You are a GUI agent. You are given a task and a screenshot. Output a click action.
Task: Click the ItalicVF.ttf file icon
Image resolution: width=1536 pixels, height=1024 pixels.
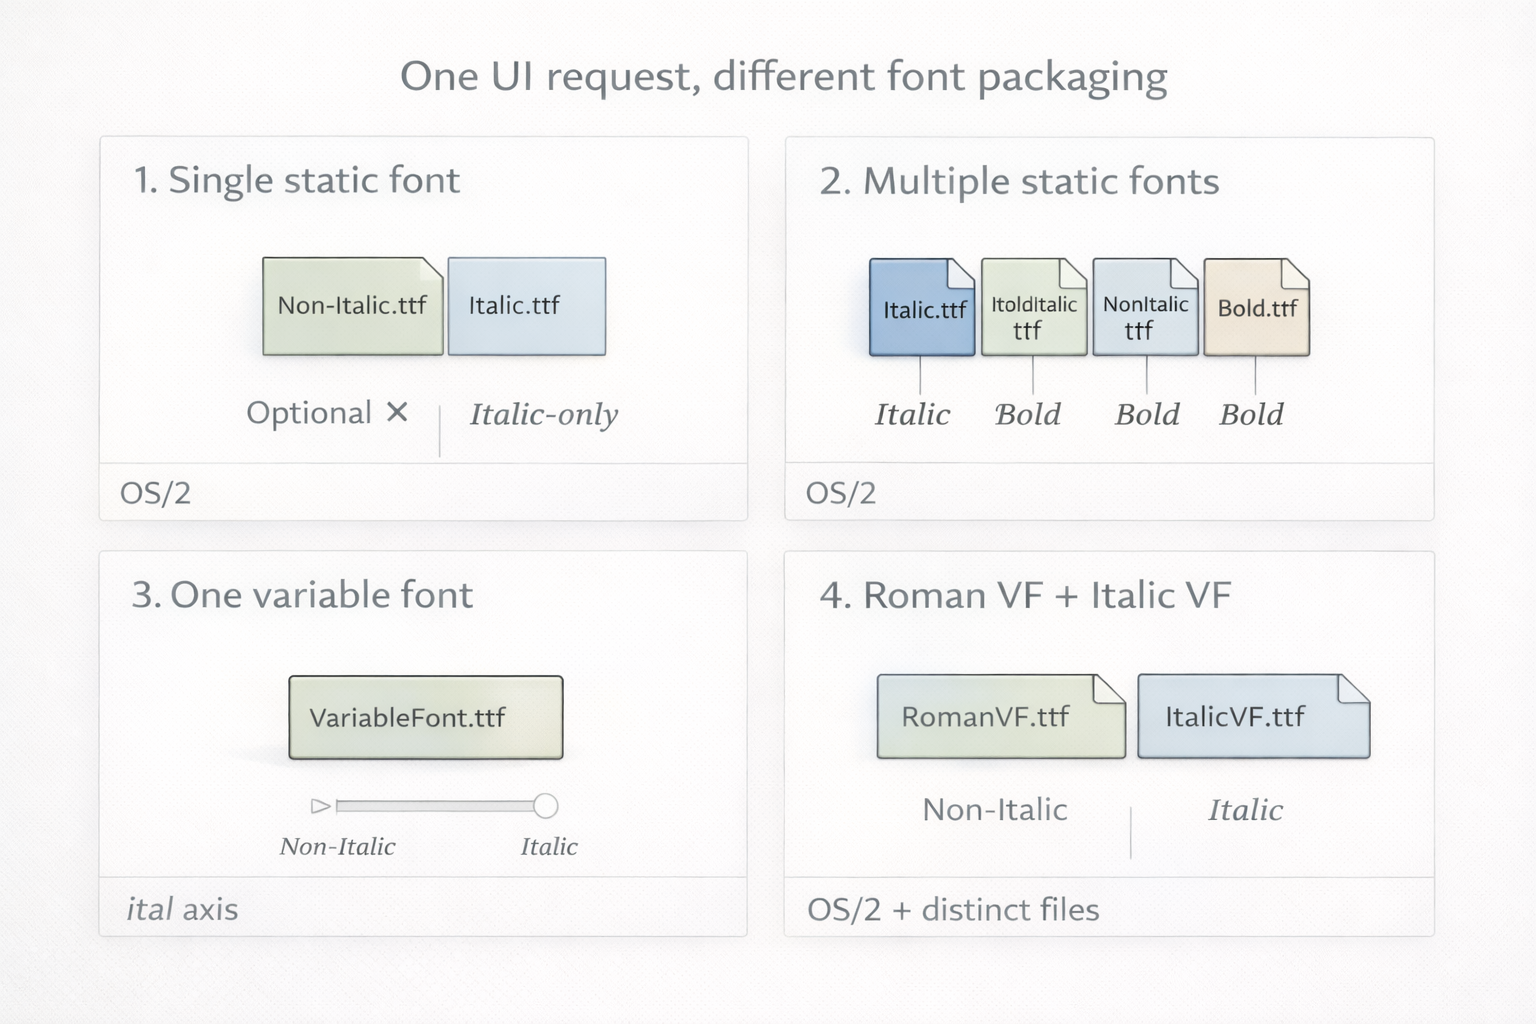point(1252,716)
